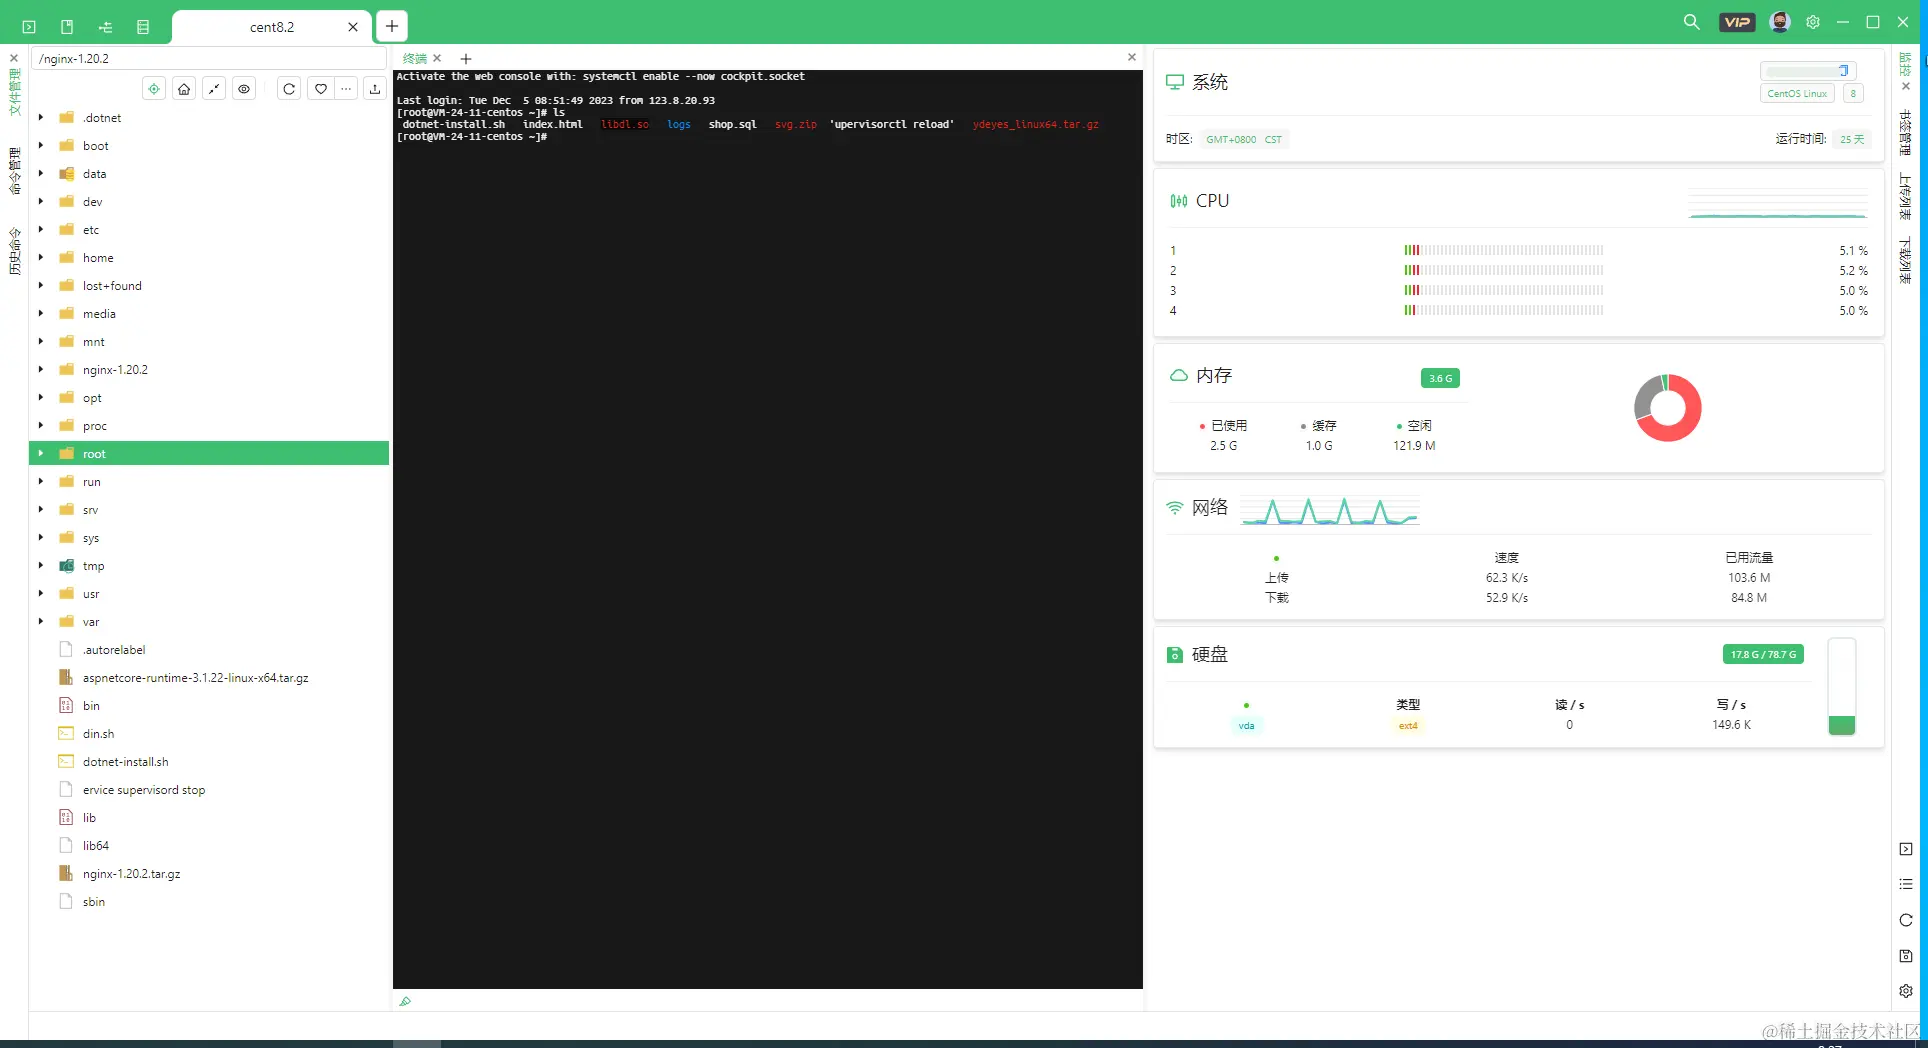Select the din.sh script file
This screenshot has width=1928, height=1048.
209,733
